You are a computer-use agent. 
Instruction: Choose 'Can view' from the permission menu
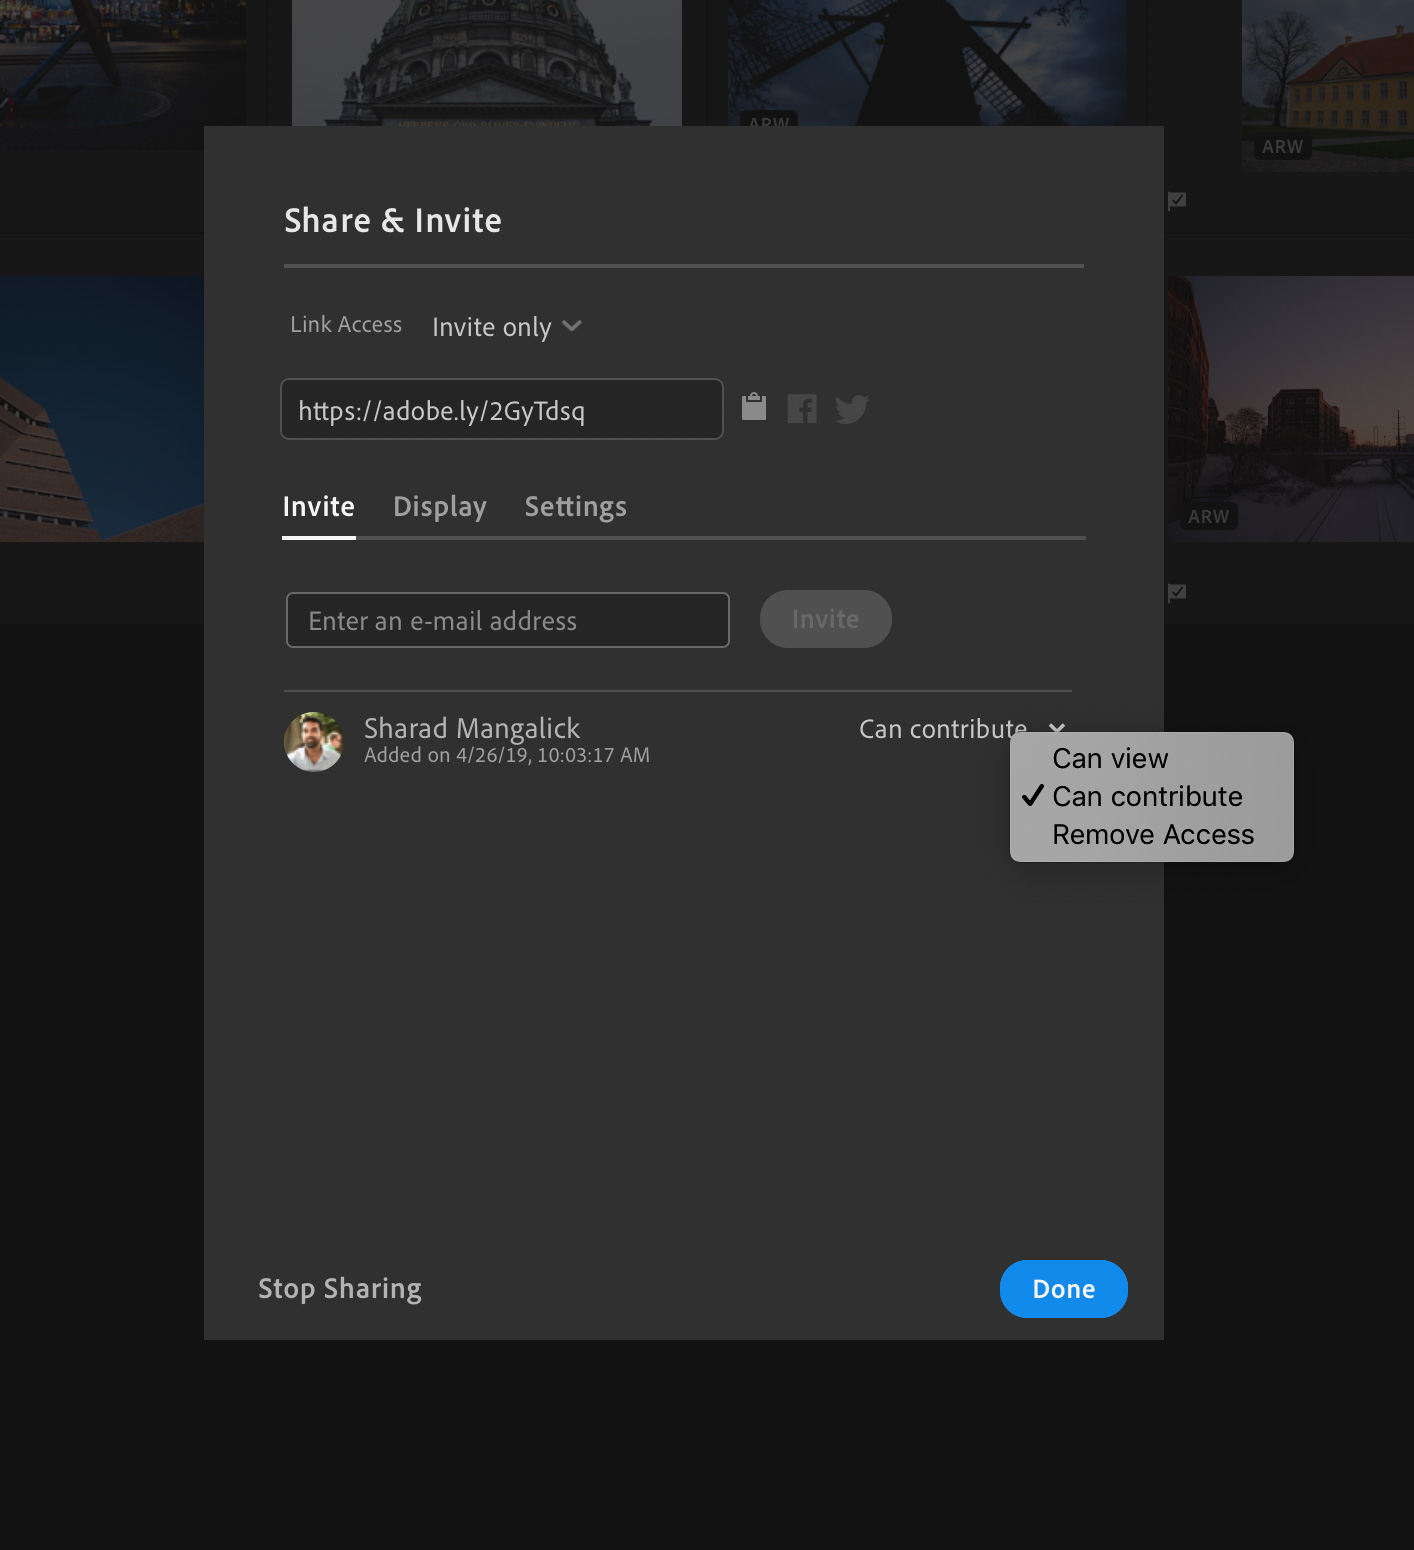pos(1110,759)
